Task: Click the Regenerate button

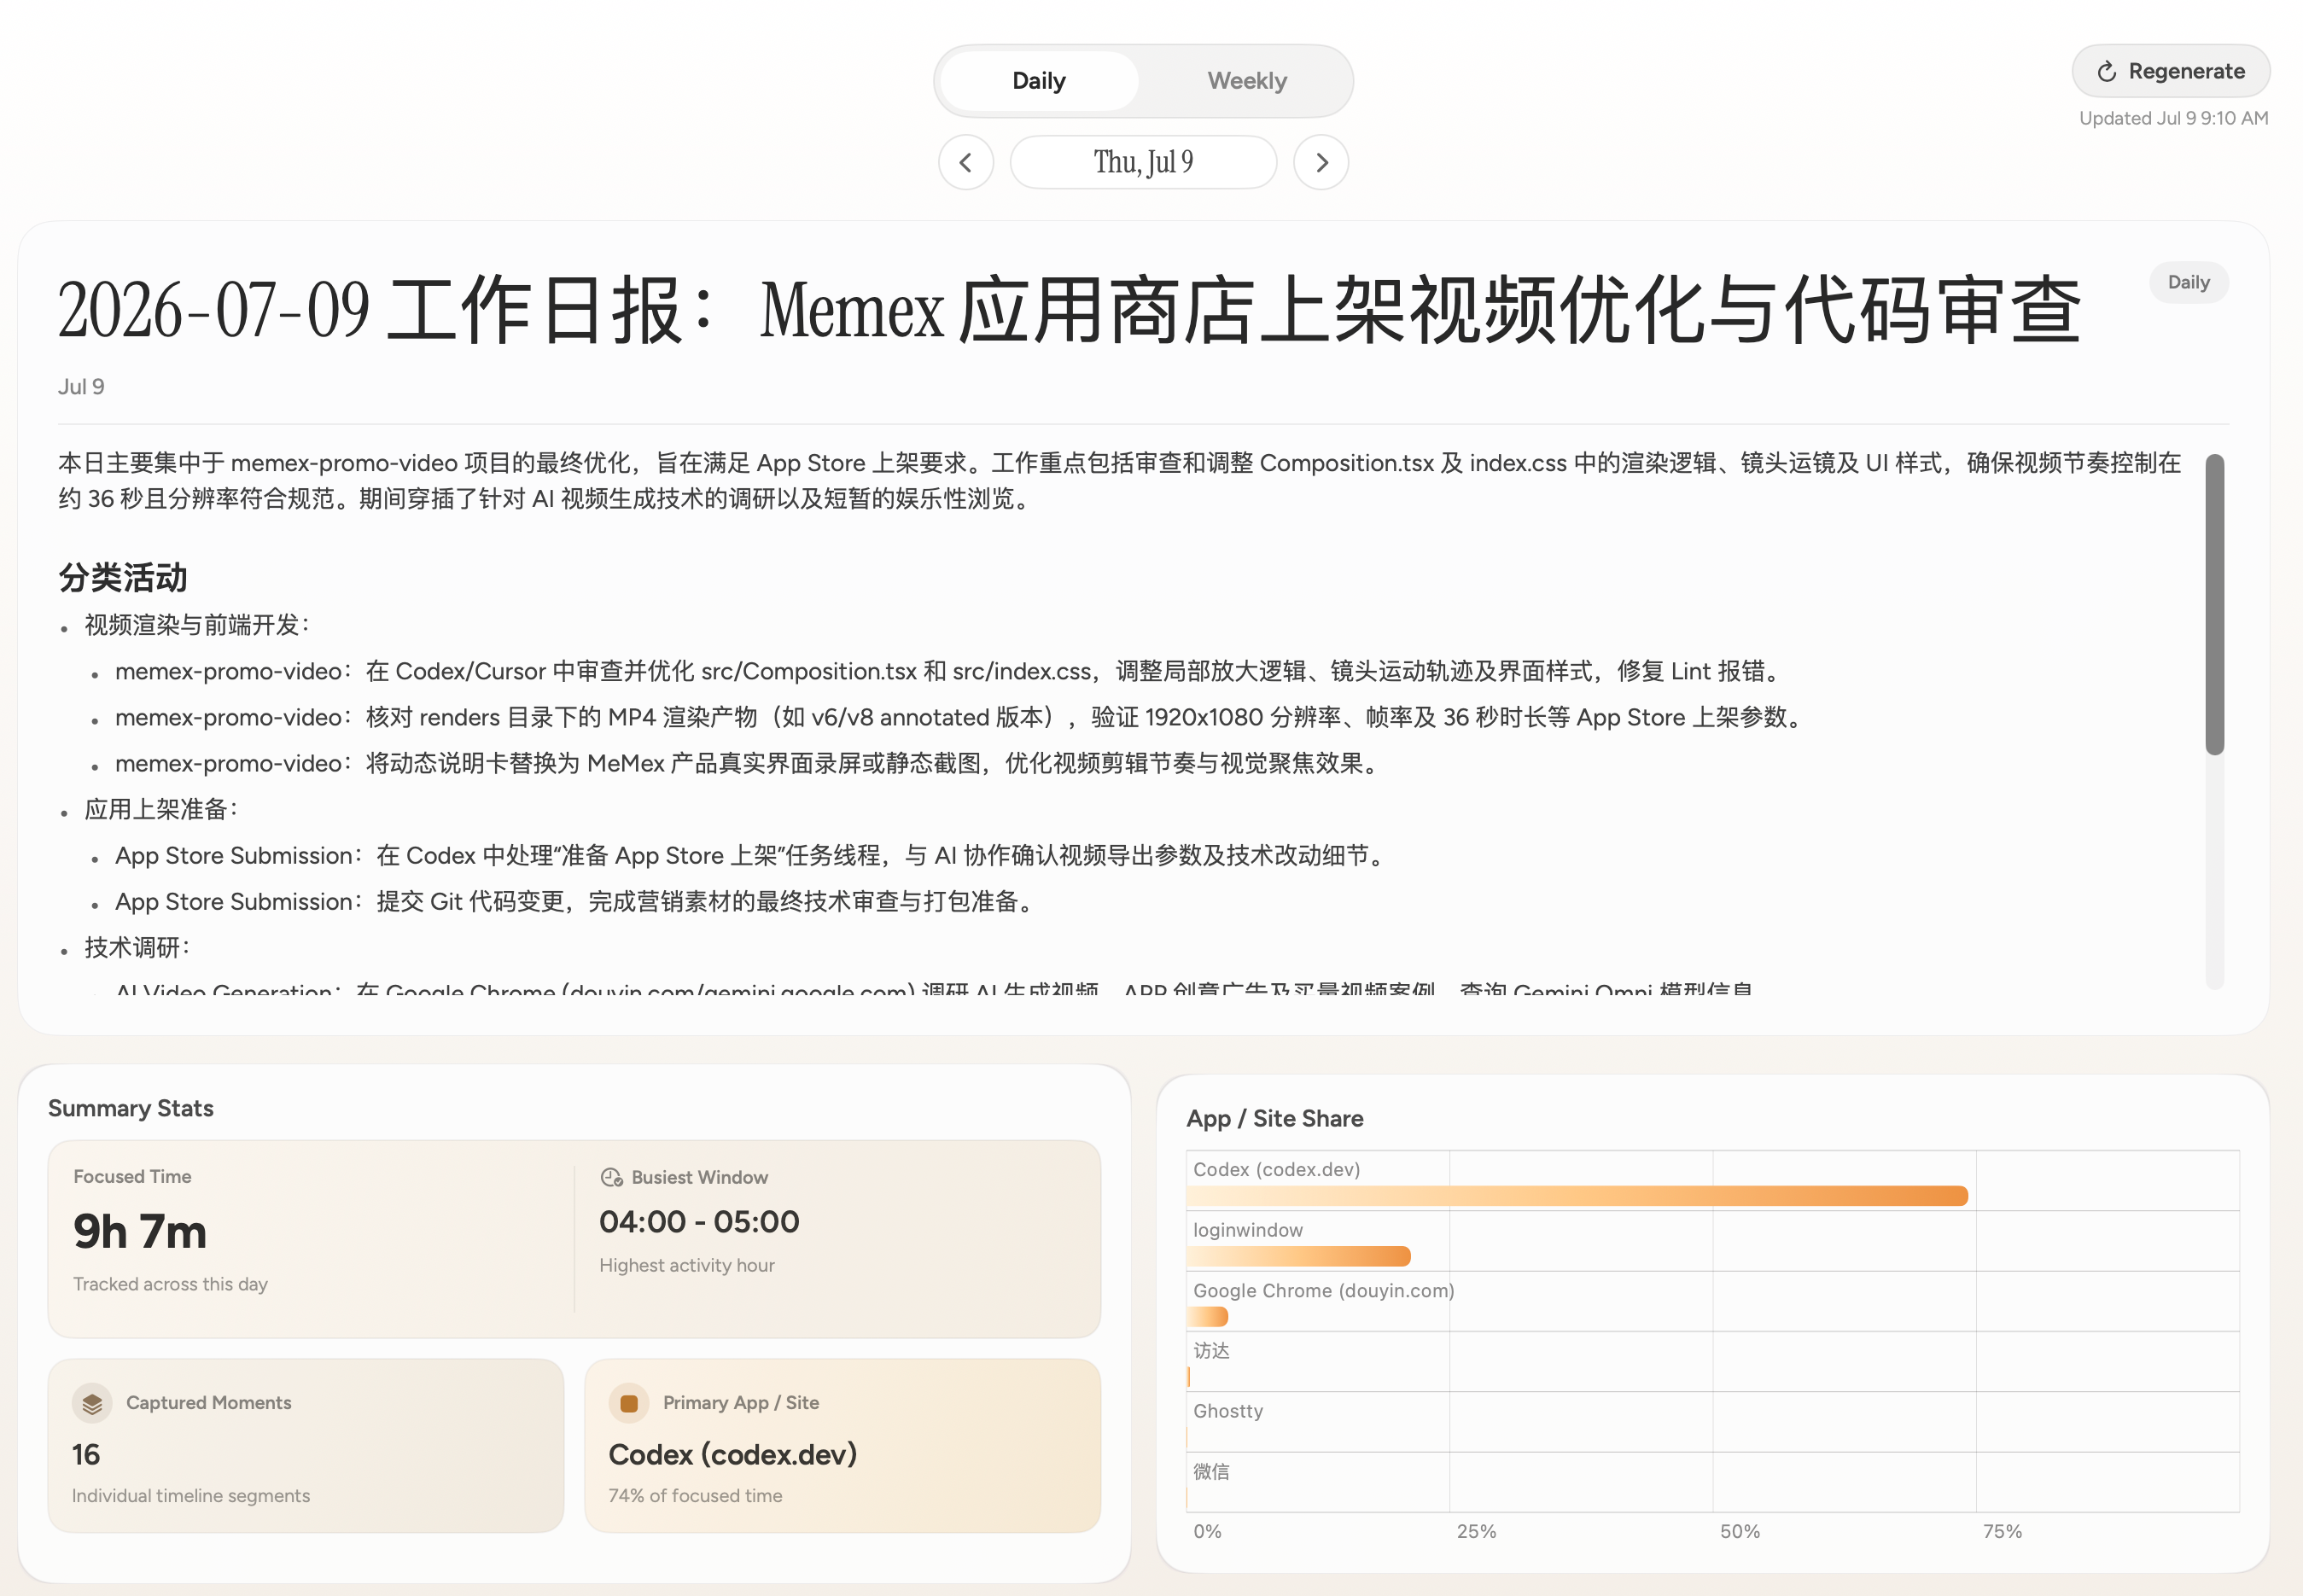Action: (x=2170, y=71)
